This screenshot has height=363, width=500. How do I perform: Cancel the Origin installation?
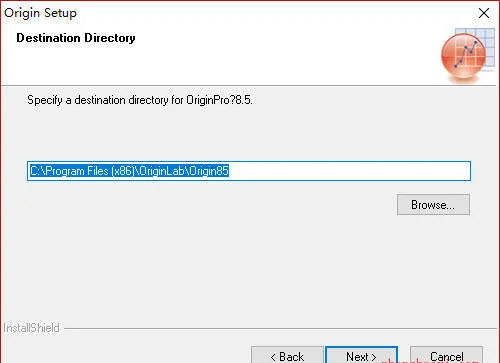pyautogui.click(x=446, y=355)
